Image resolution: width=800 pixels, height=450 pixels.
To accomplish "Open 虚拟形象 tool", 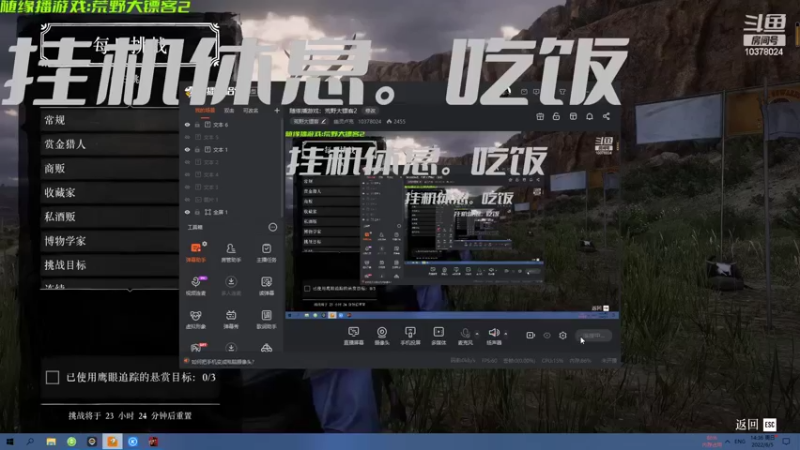I will tap(196, 319).
